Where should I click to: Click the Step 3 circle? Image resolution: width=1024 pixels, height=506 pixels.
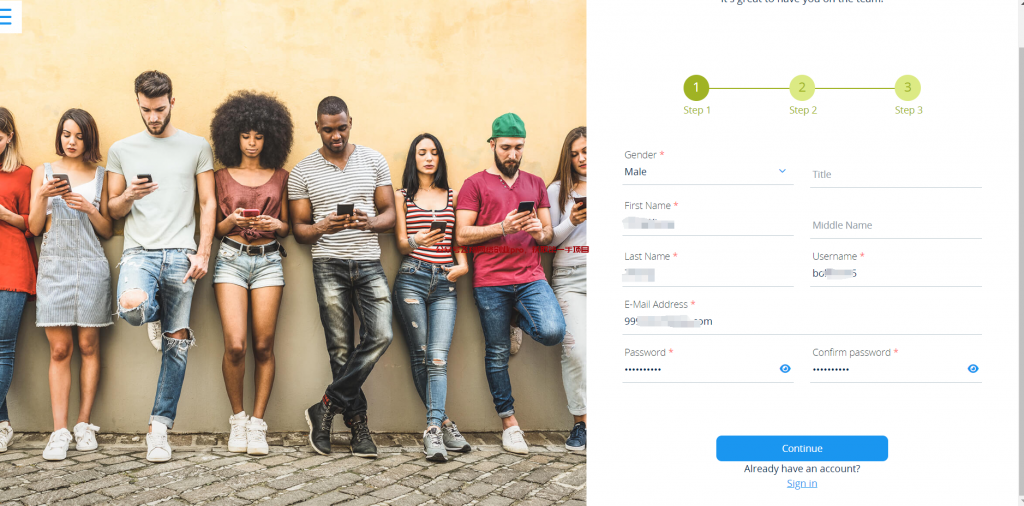(x=908, y=87)
